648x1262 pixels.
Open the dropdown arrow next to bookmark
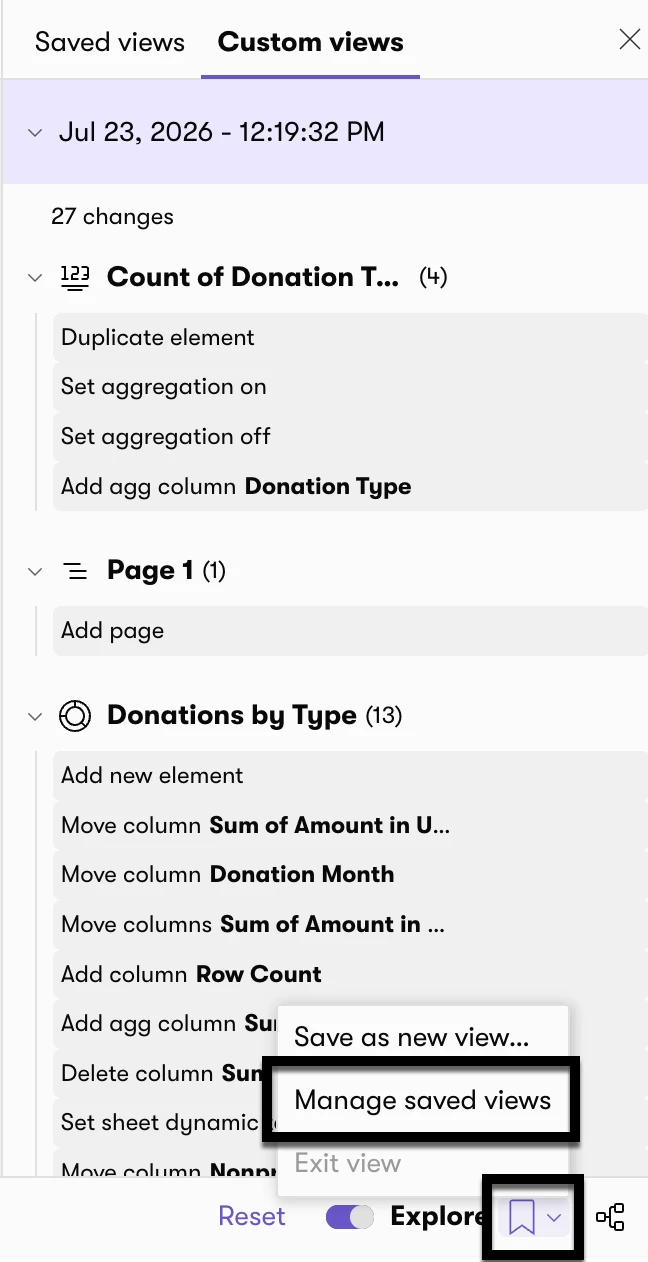coord(555,1218)
